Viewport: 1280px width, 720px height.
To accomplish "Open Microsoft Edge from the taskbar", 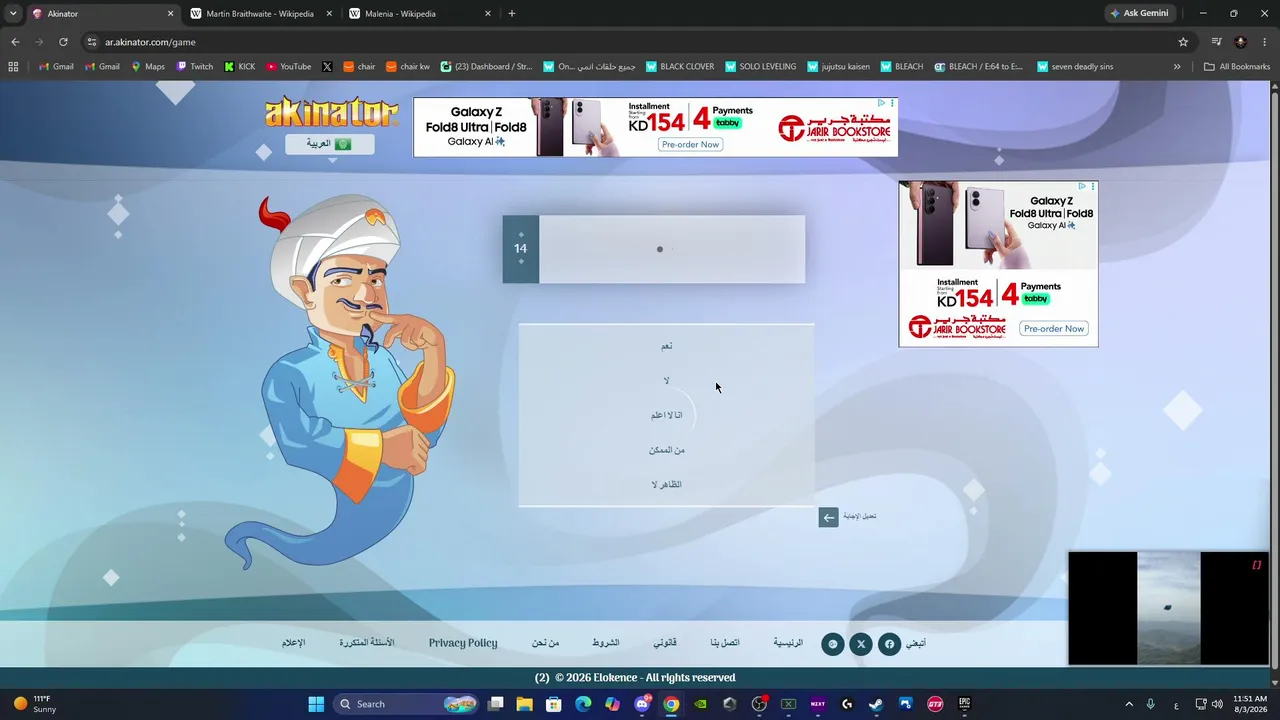I will pos(583,704).
